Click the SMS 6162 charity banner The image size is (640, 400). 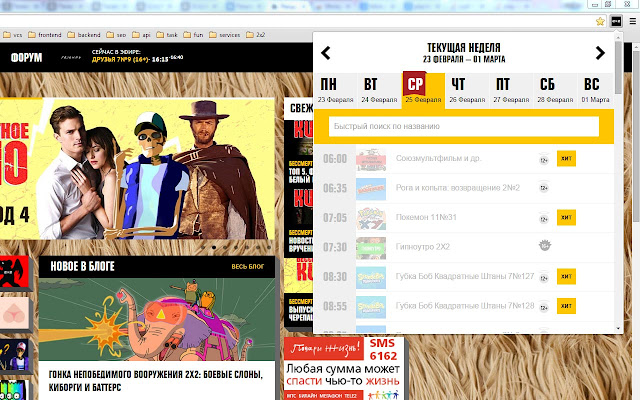click(344, 368)
